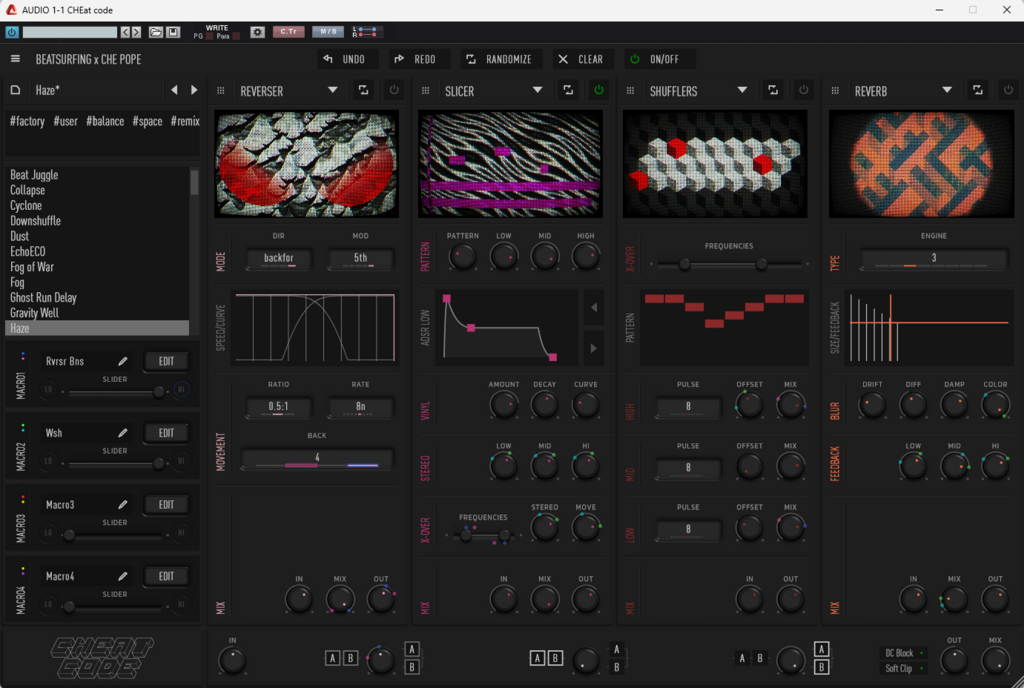Click EDIT for the Wsh macro

pos(167,433)
